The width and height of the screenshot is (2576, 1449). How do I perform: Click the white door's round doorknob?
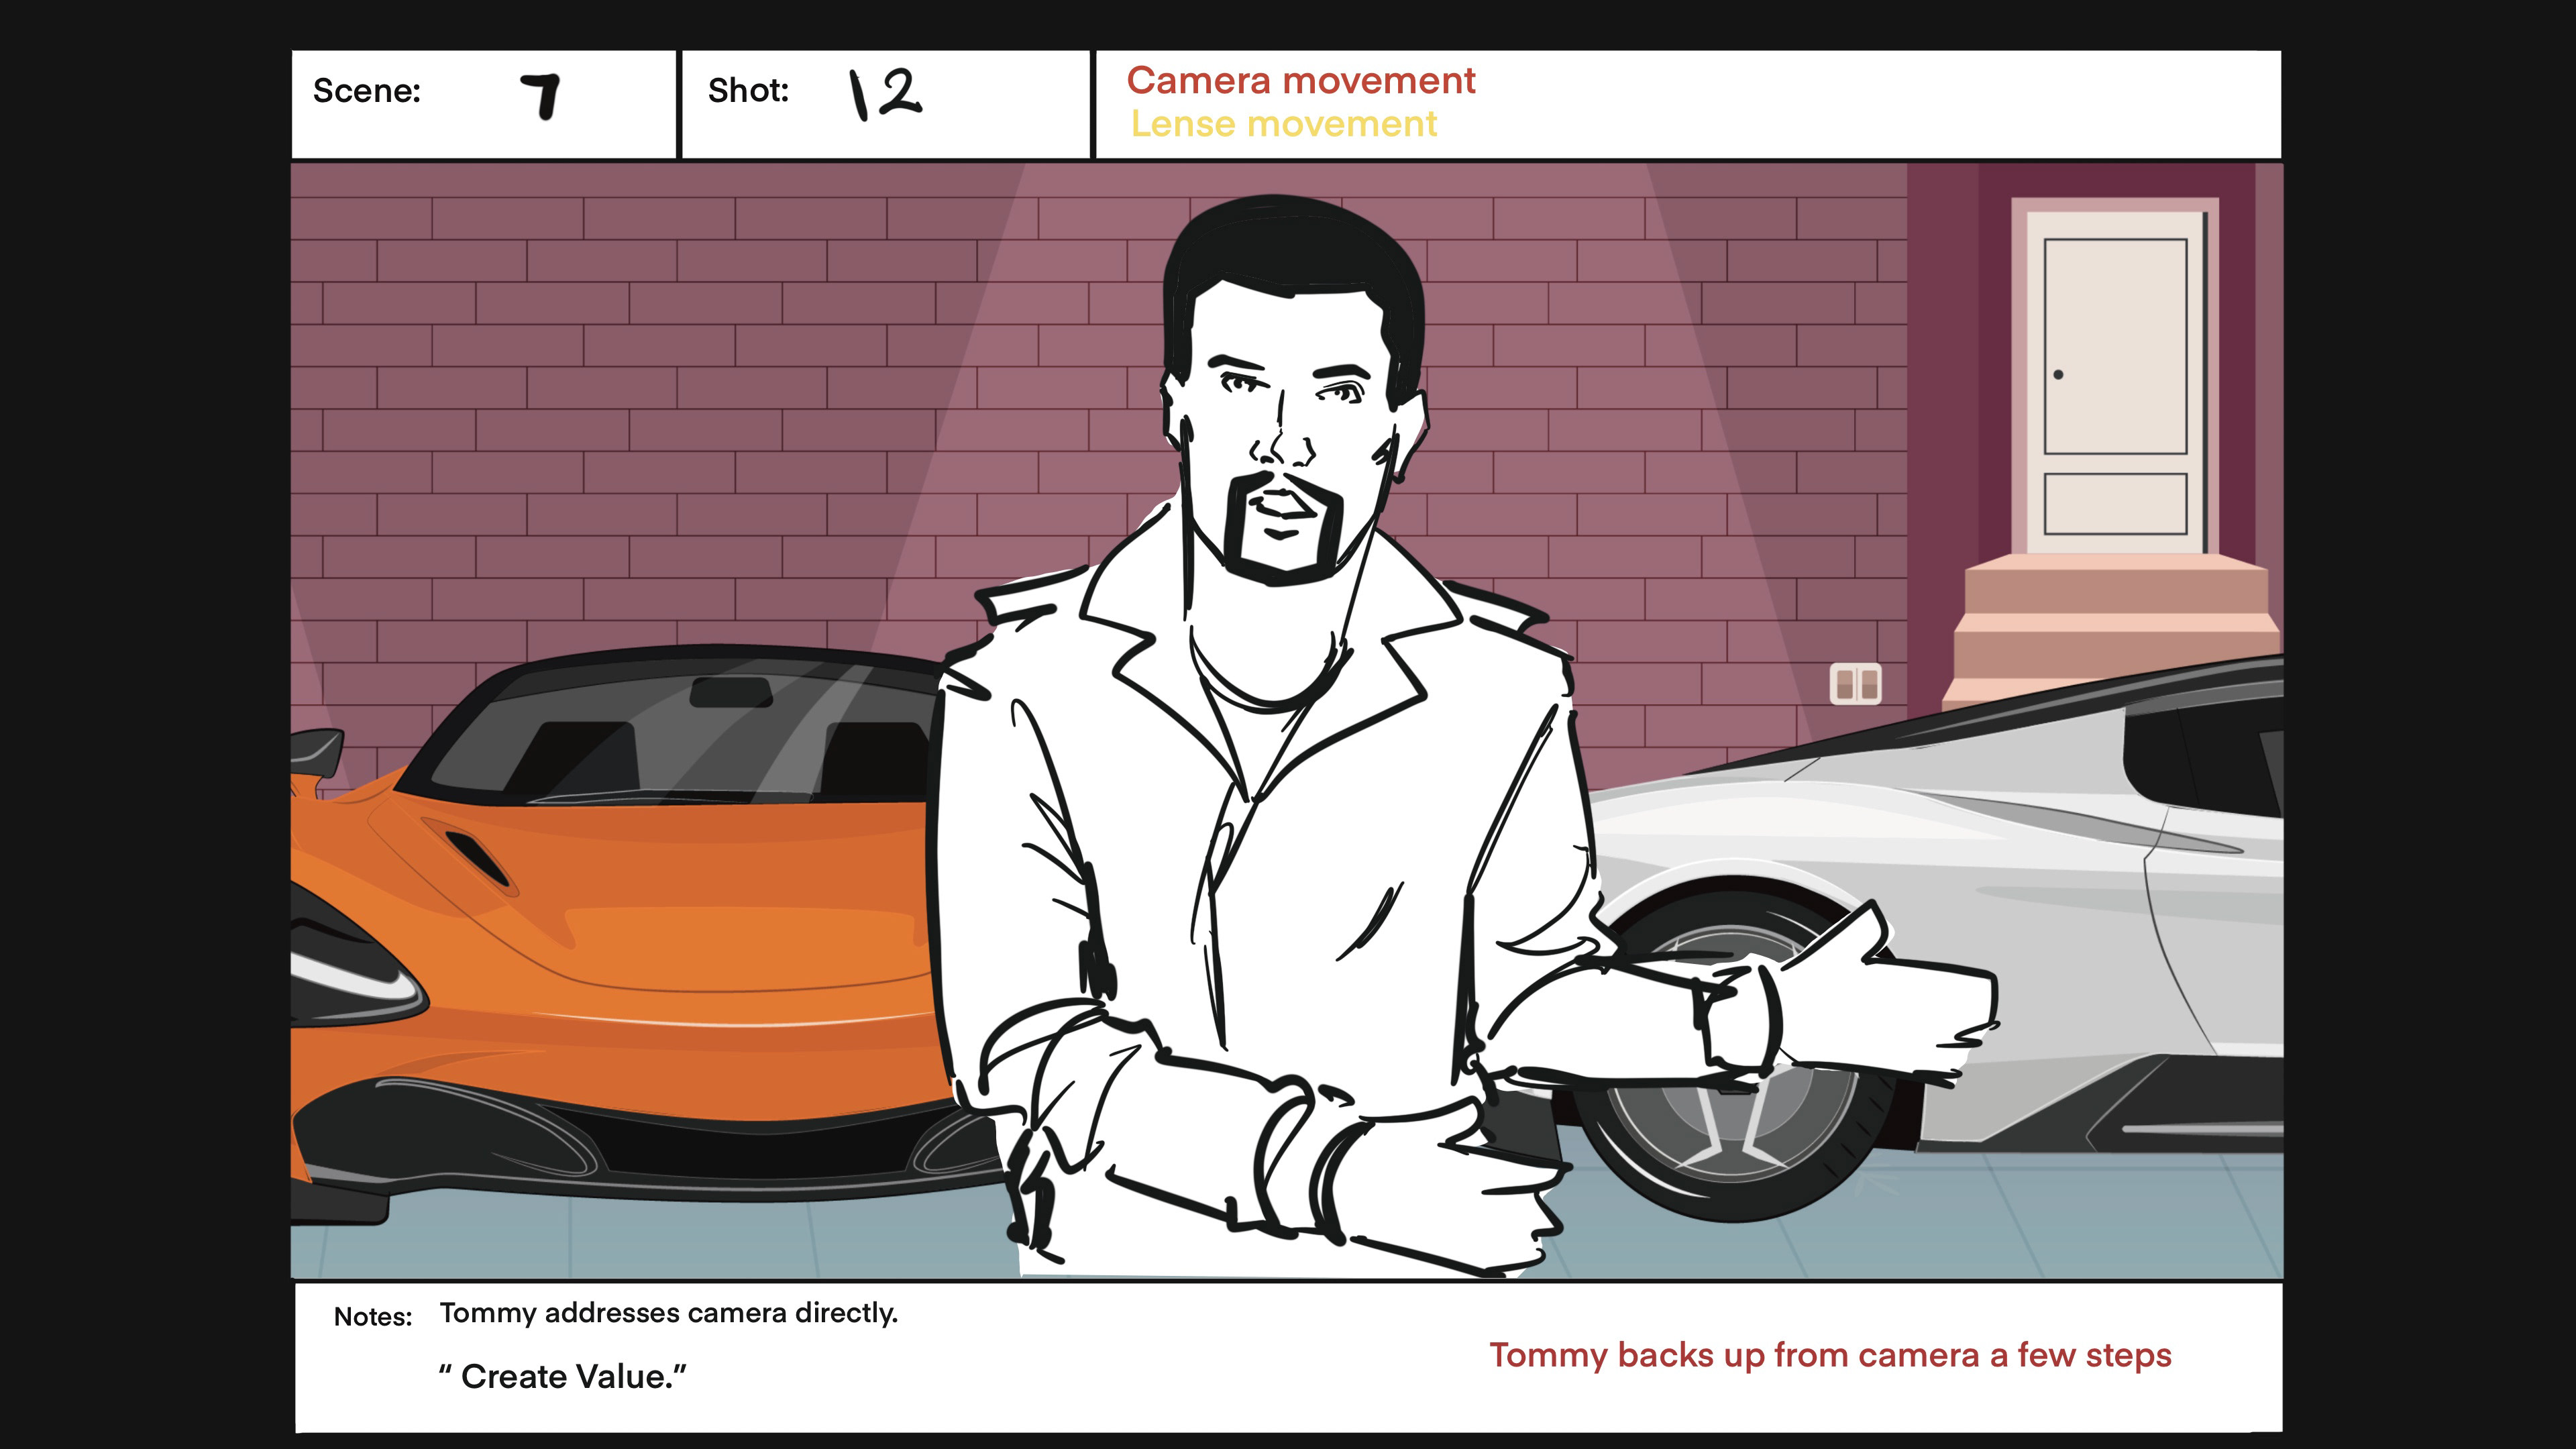click(2058, 375)
